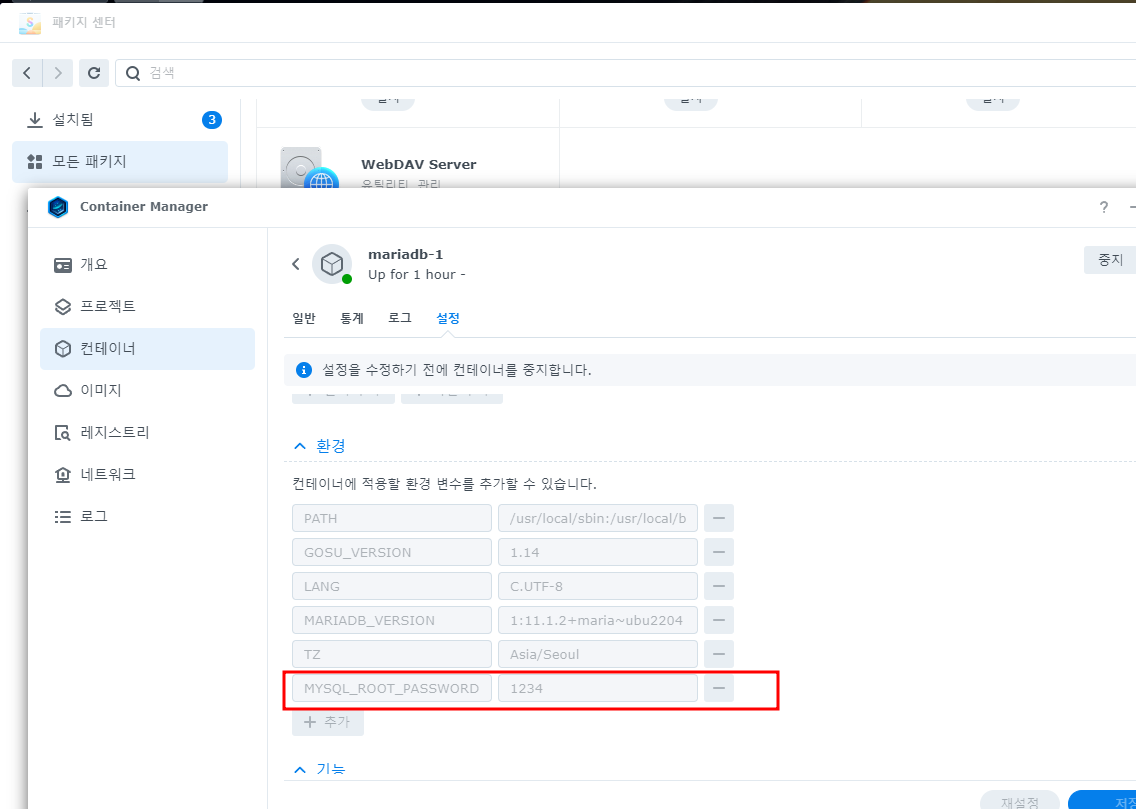The height and width of the screenshot is (809, 1136).
Task: Click the Asia/Seoul value field
Action: pos(598,655)
